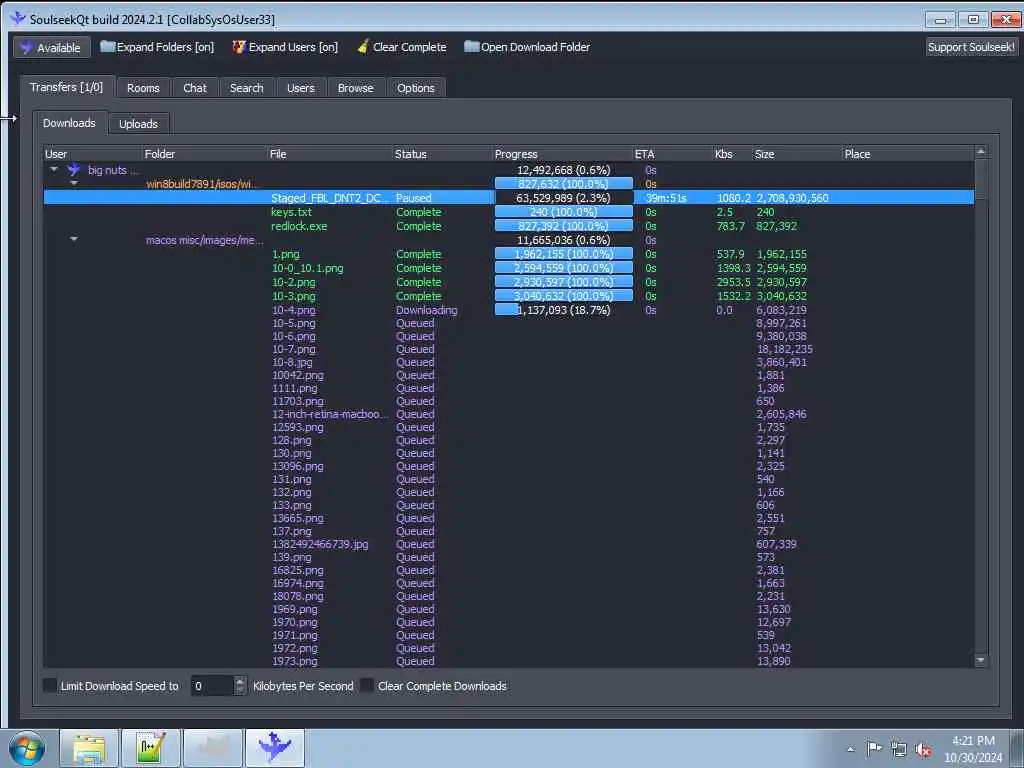Image resolution: width=1024 pixels, height=768 pixels.
Task: Open Notepad++ from the taskbar
Action: point(151,748)
